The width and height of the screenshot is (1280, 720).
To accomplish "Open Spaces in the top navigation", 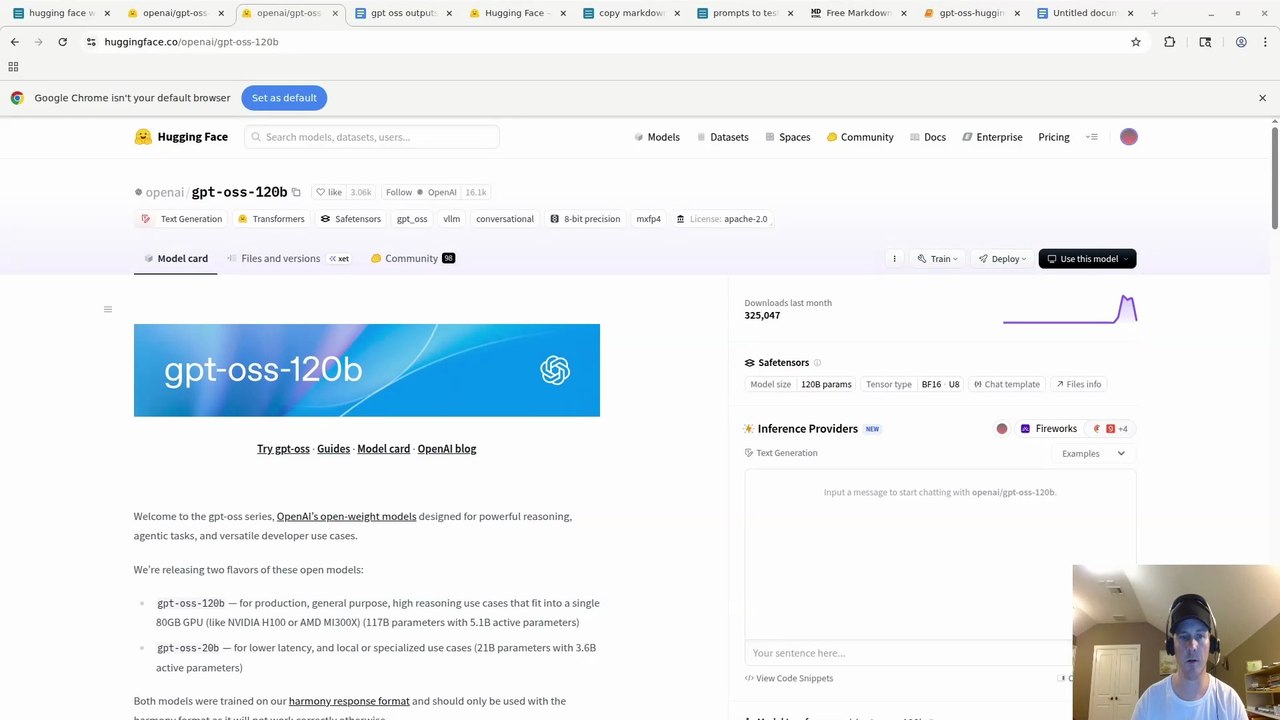I will coord(788,137).
